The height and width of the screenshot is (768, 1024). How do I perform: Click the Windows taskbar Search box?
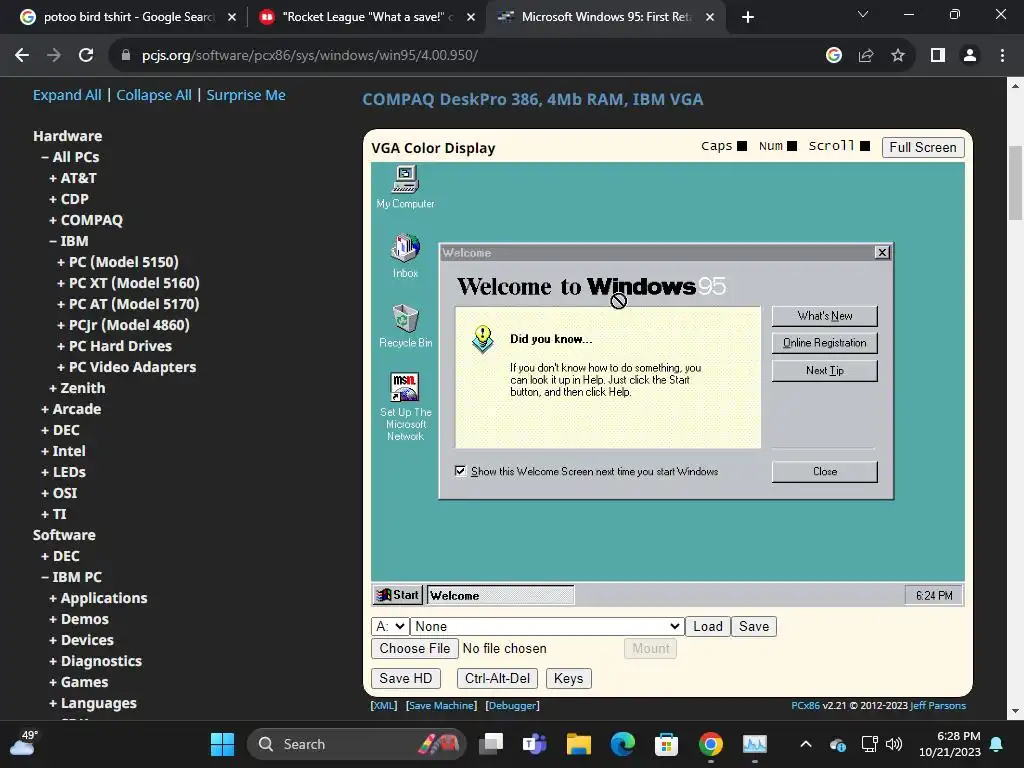click(x=356, y=744)
